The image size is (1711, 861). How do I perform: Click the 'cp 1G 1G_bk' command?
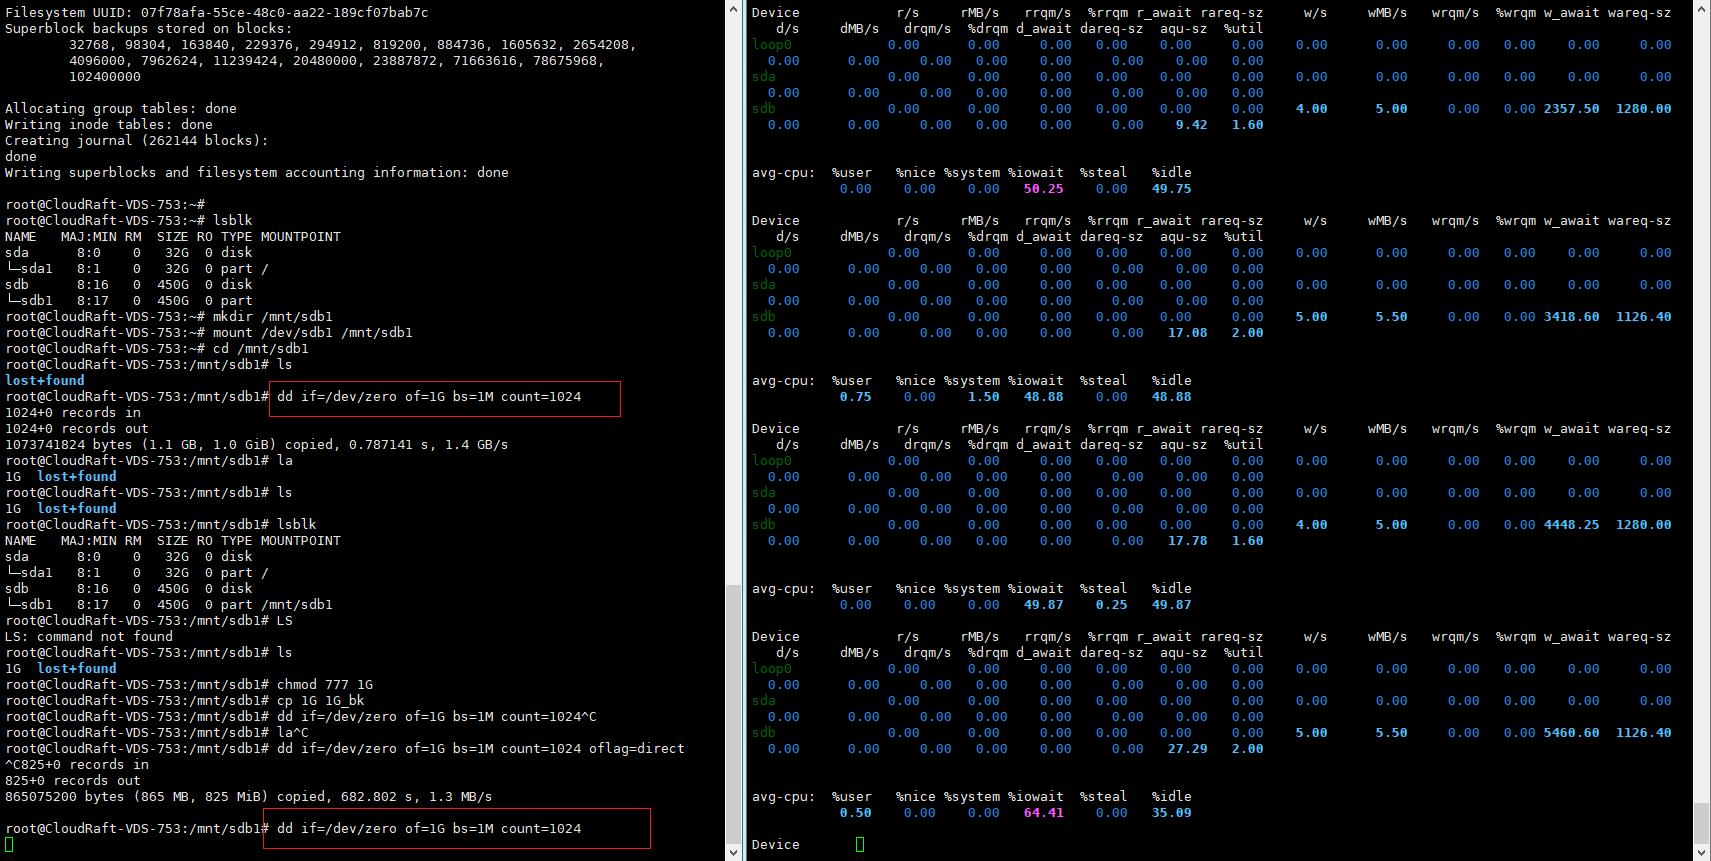pyautogui.click(x=321, y=701)
